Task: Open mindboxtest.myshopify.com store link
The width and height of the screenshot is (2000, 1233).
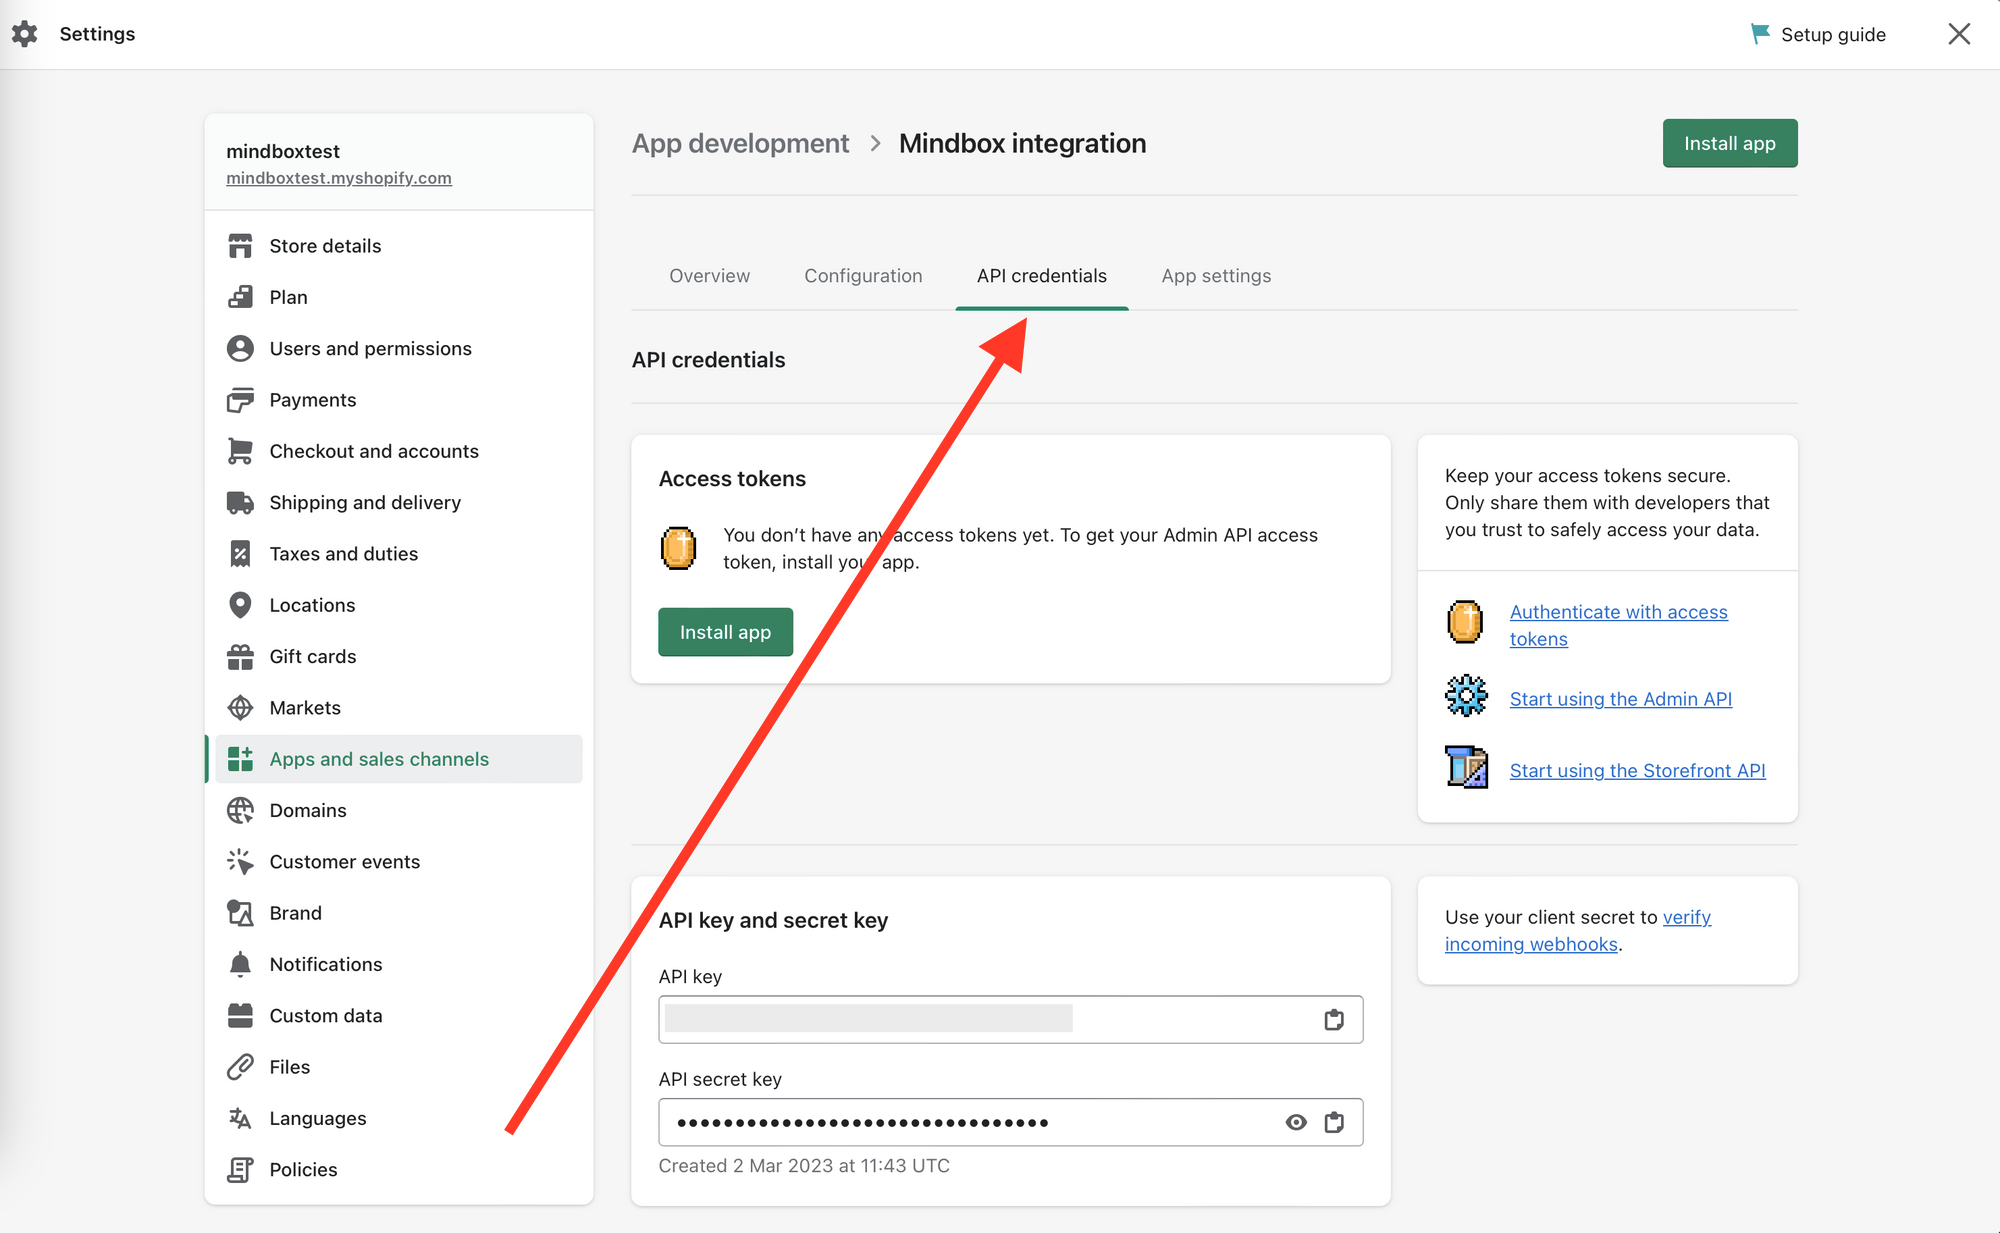Action: click(x=339, y=178)
